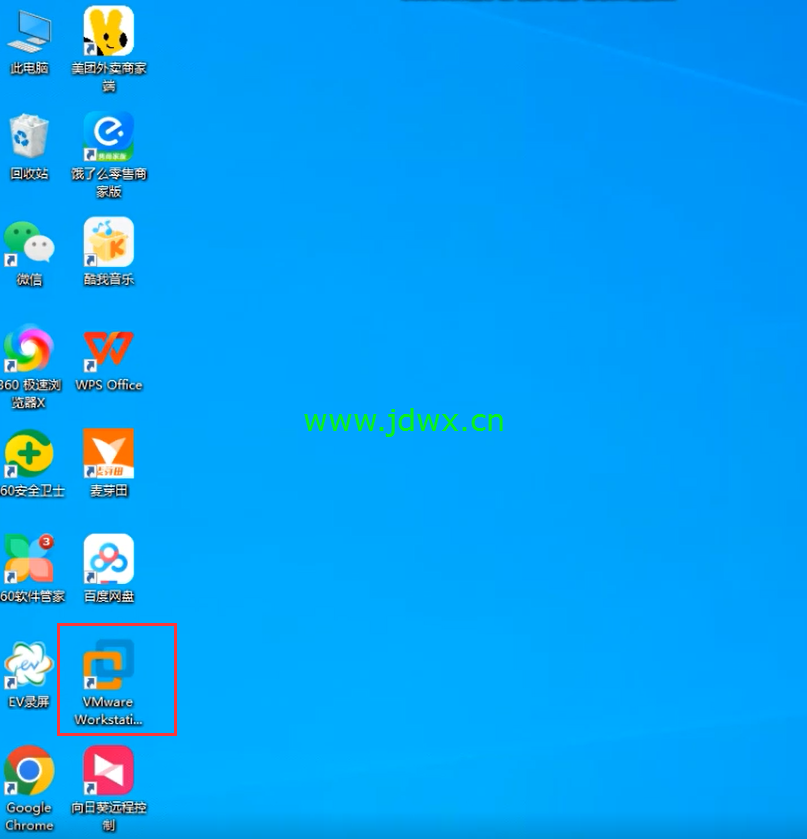
Task: Click the 回收站 label text
Action: (x=29, y=173)
